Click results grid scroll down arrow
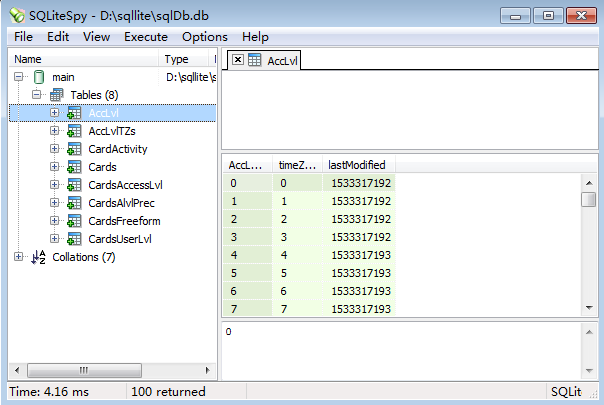 tap(589, 308)
